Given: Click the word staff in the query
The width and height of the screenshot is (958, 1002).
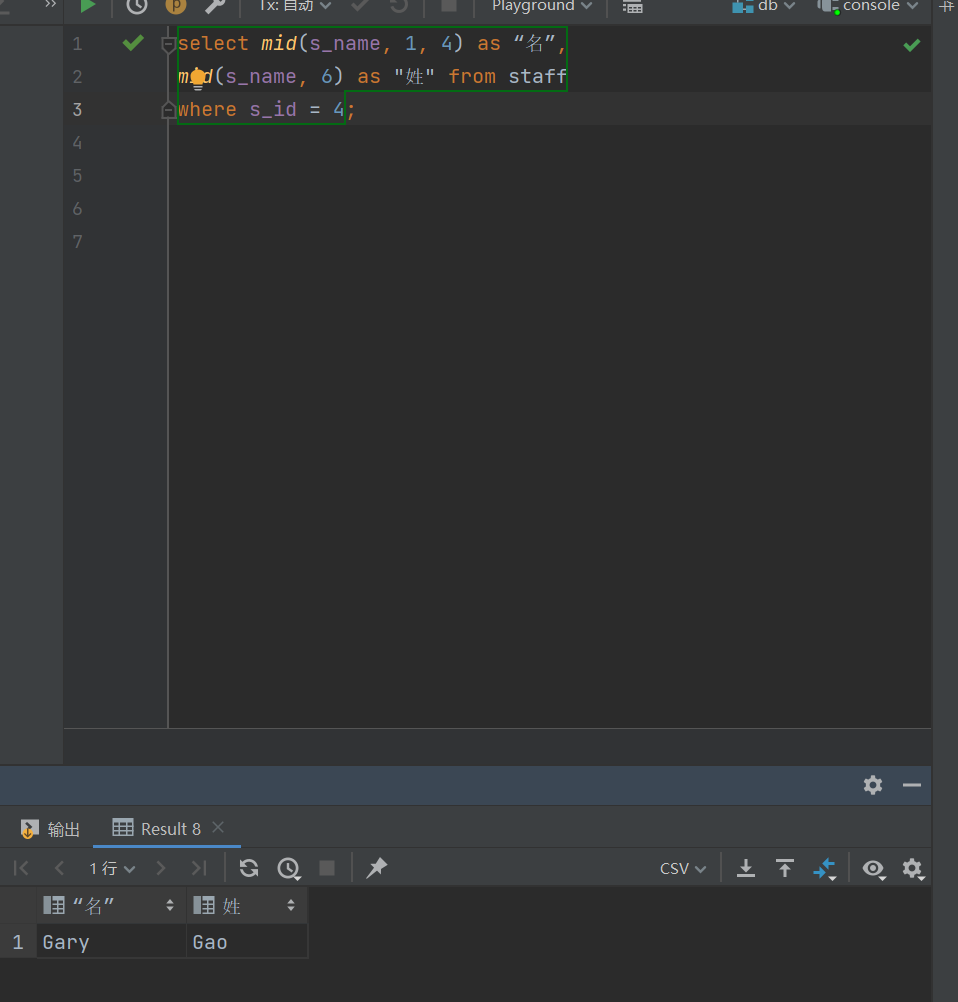Looking at the screenshot, I should point(537,77).
